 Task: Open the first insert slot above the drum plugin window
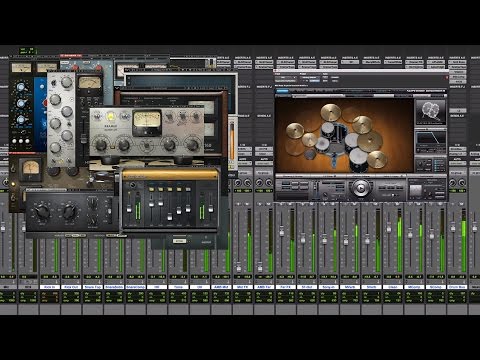coord(285,62)
